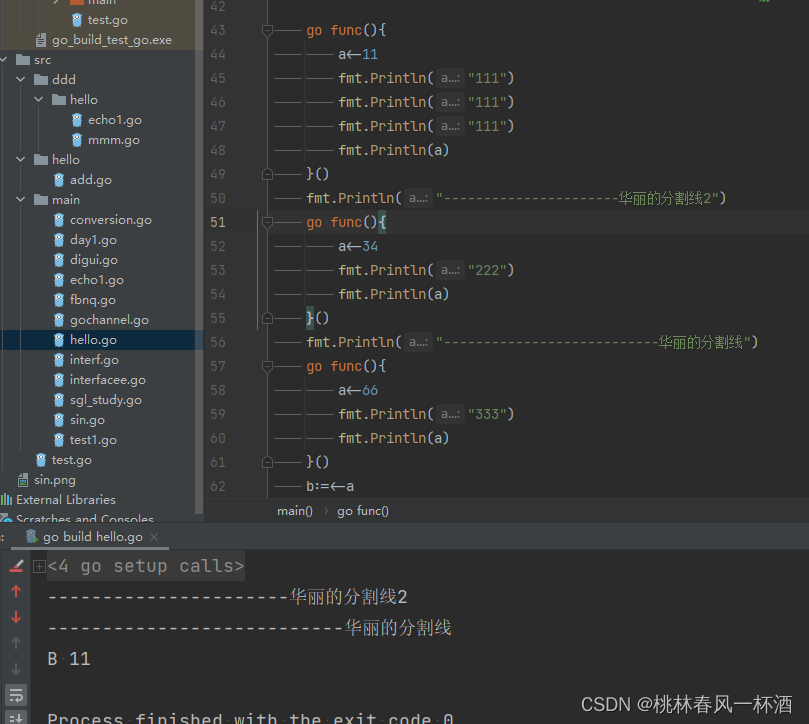Collapse the go func block at line 43
809x724 pixels.
[266, 30]
